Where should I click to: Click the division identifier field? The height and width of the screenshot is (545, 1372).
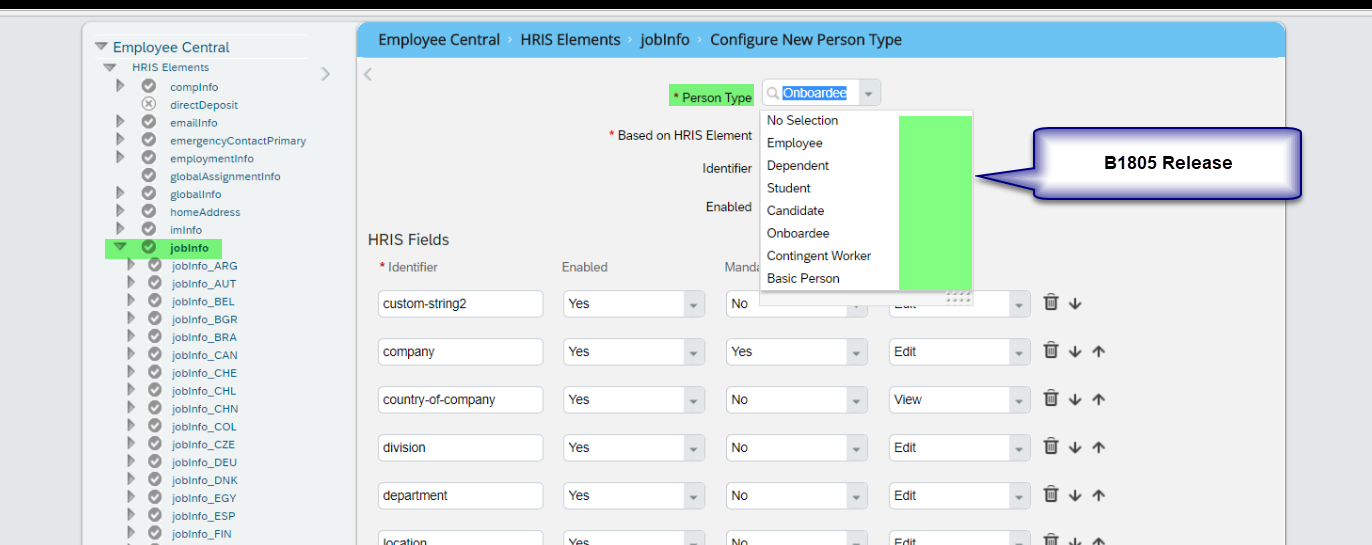click(x=460, y=448)
